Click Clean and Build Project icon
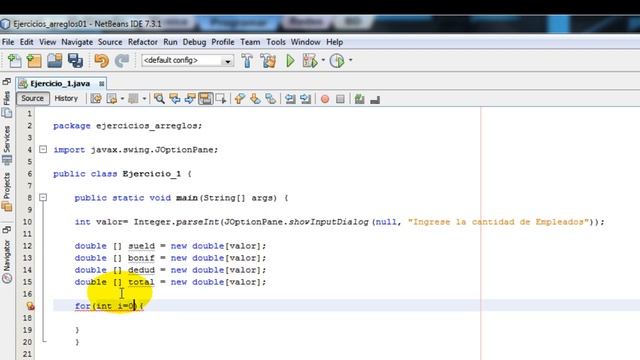 coord(268,61)
